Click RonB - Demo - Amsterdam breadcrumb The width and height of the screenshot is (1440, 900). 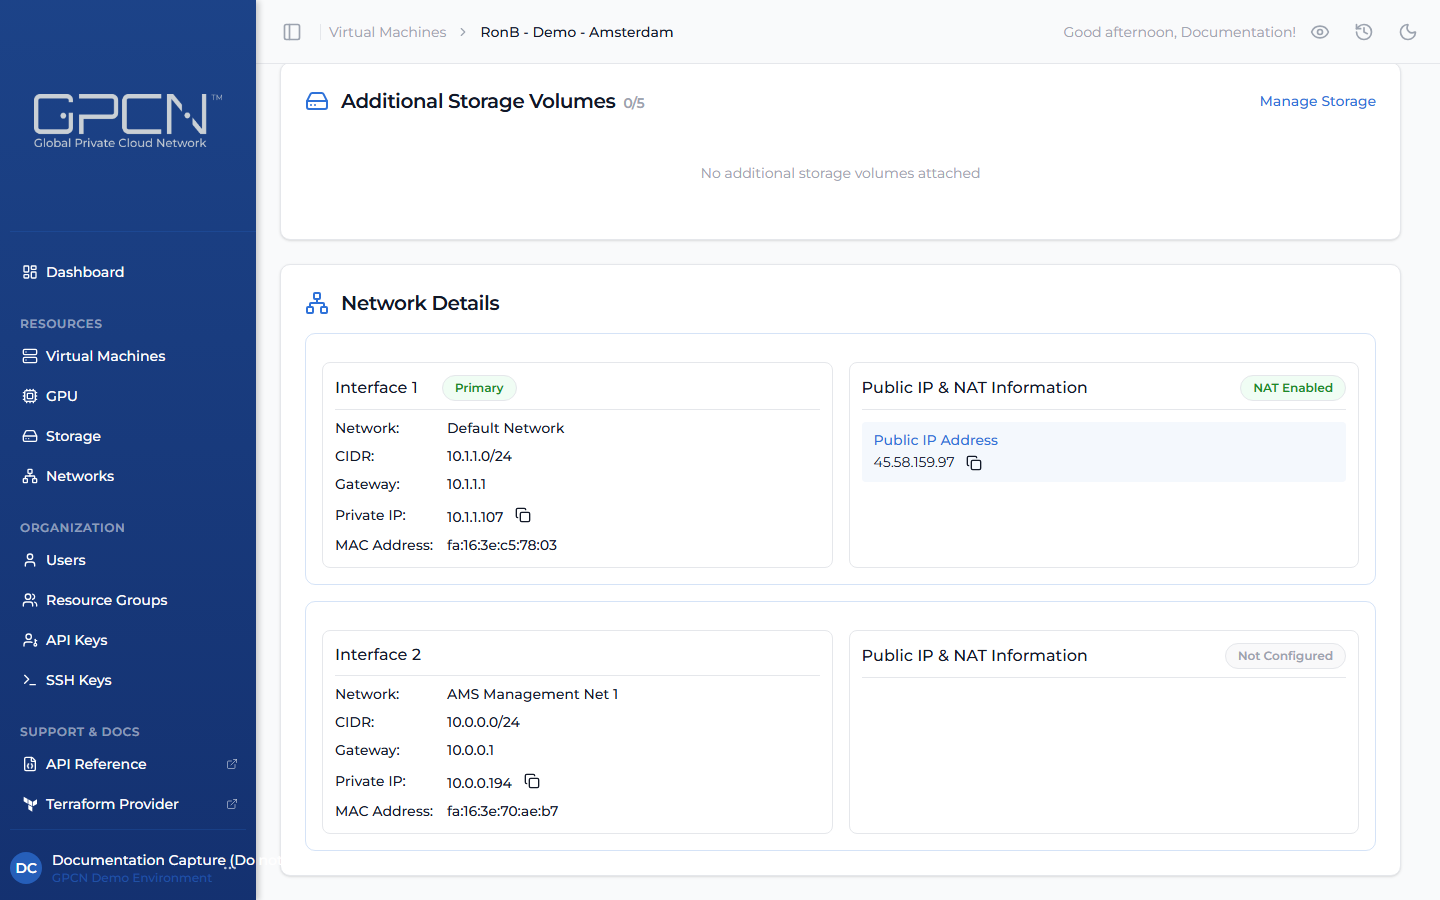[x=577, y=32]
